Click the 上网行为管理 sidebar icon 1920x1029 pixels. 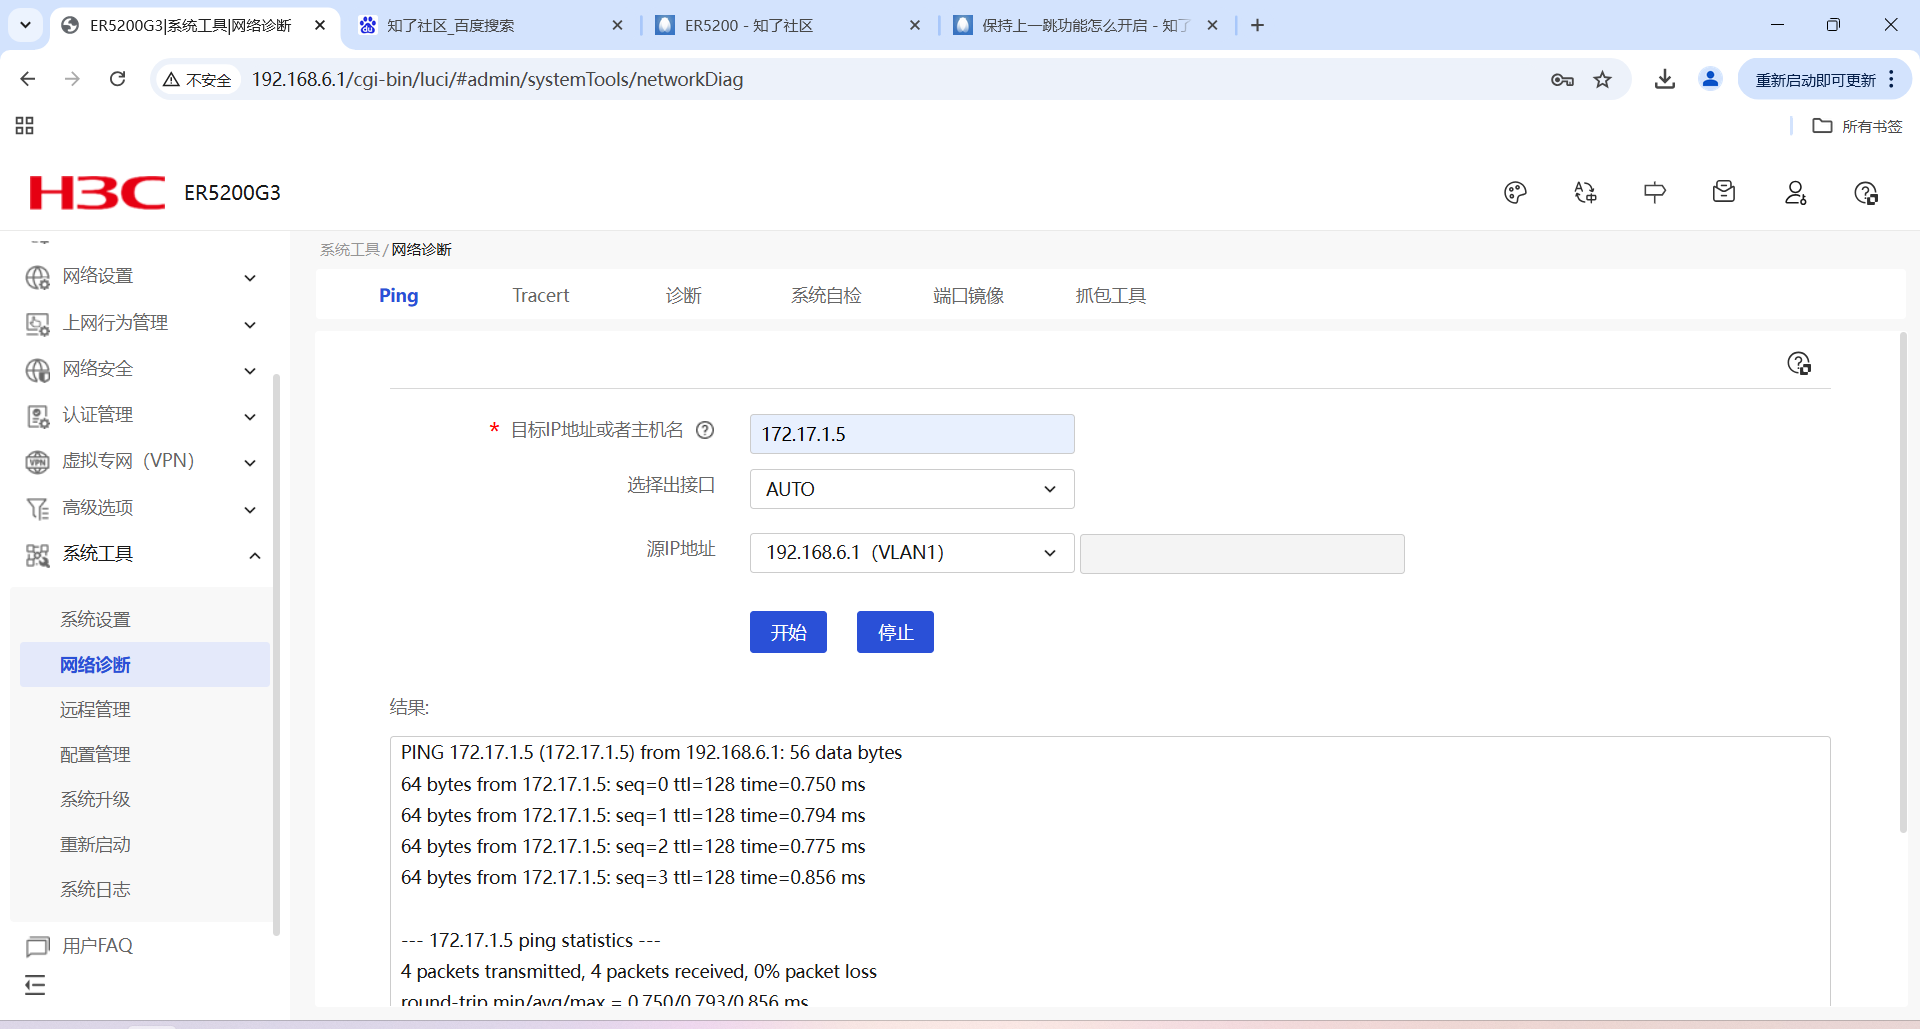[38, 324]
